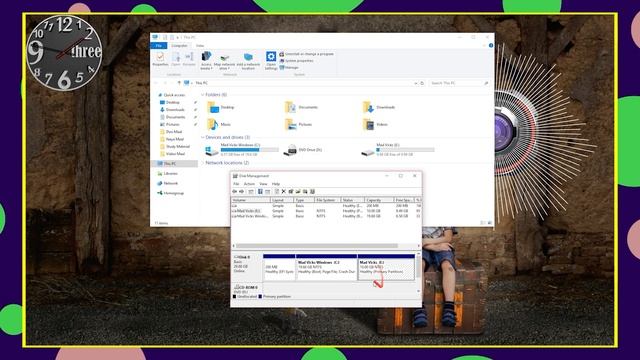Open the address bar history dropdown

pyautogui.click(x=416, y=83)
